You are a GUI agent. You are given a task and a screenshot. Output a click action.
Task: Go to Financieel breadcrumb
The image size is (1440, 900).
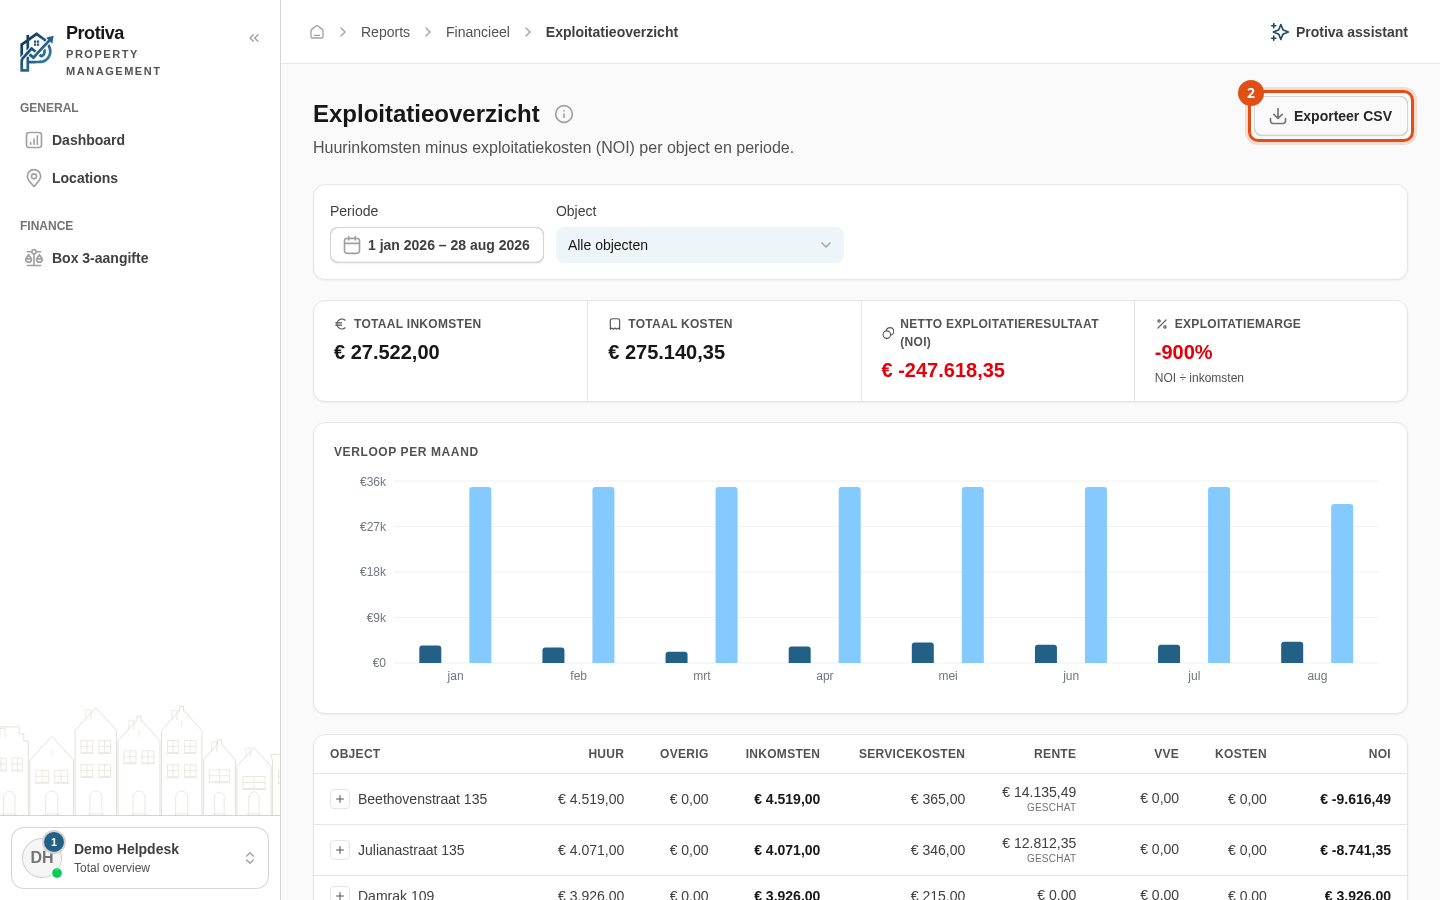coord(478,32)
